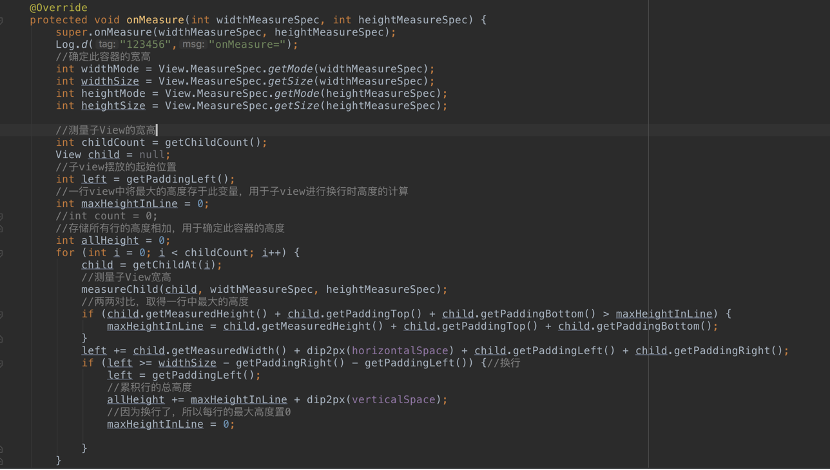Click null in the View child line

coord(152,155)
